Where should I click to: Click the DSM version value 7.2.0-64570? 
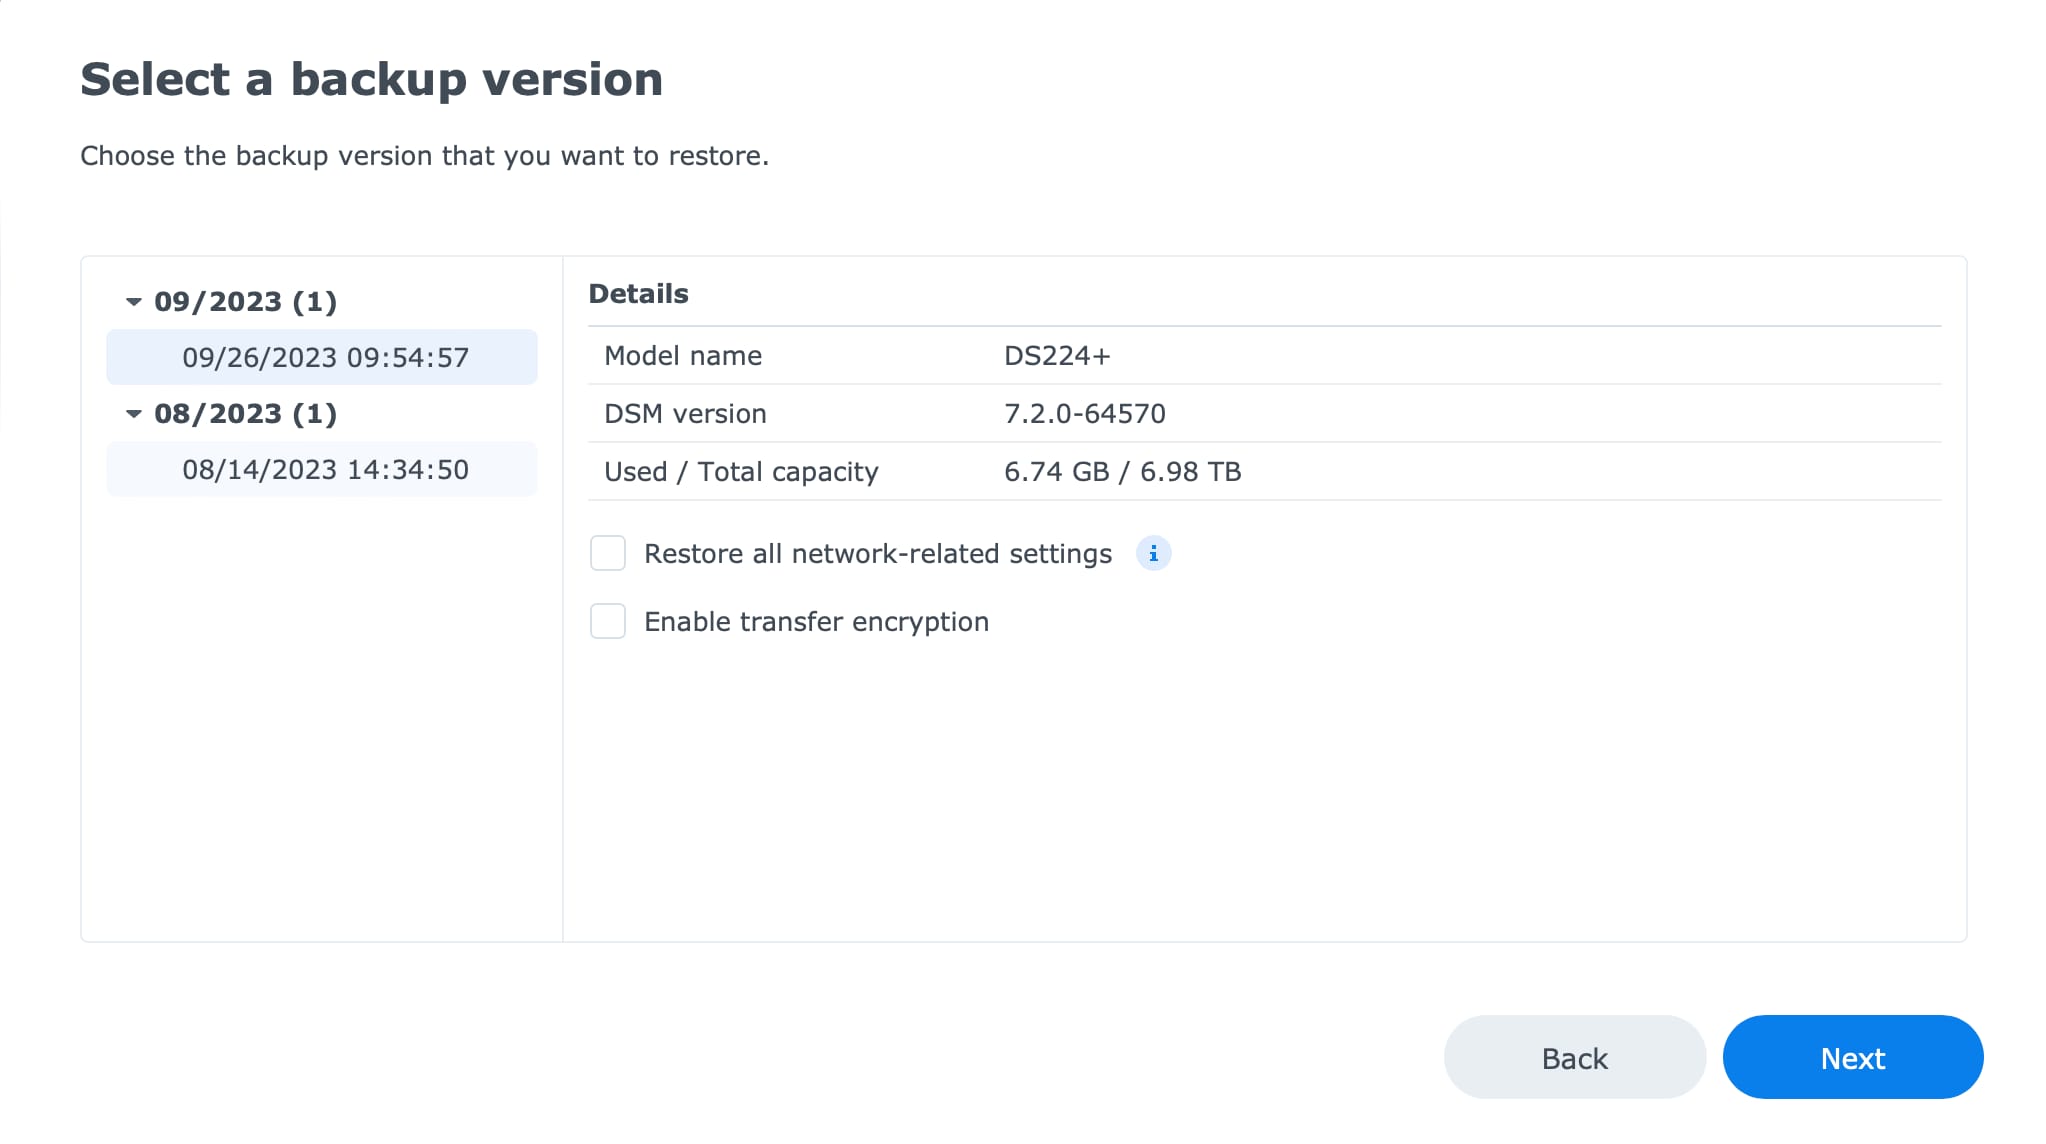click(1085, 413)
